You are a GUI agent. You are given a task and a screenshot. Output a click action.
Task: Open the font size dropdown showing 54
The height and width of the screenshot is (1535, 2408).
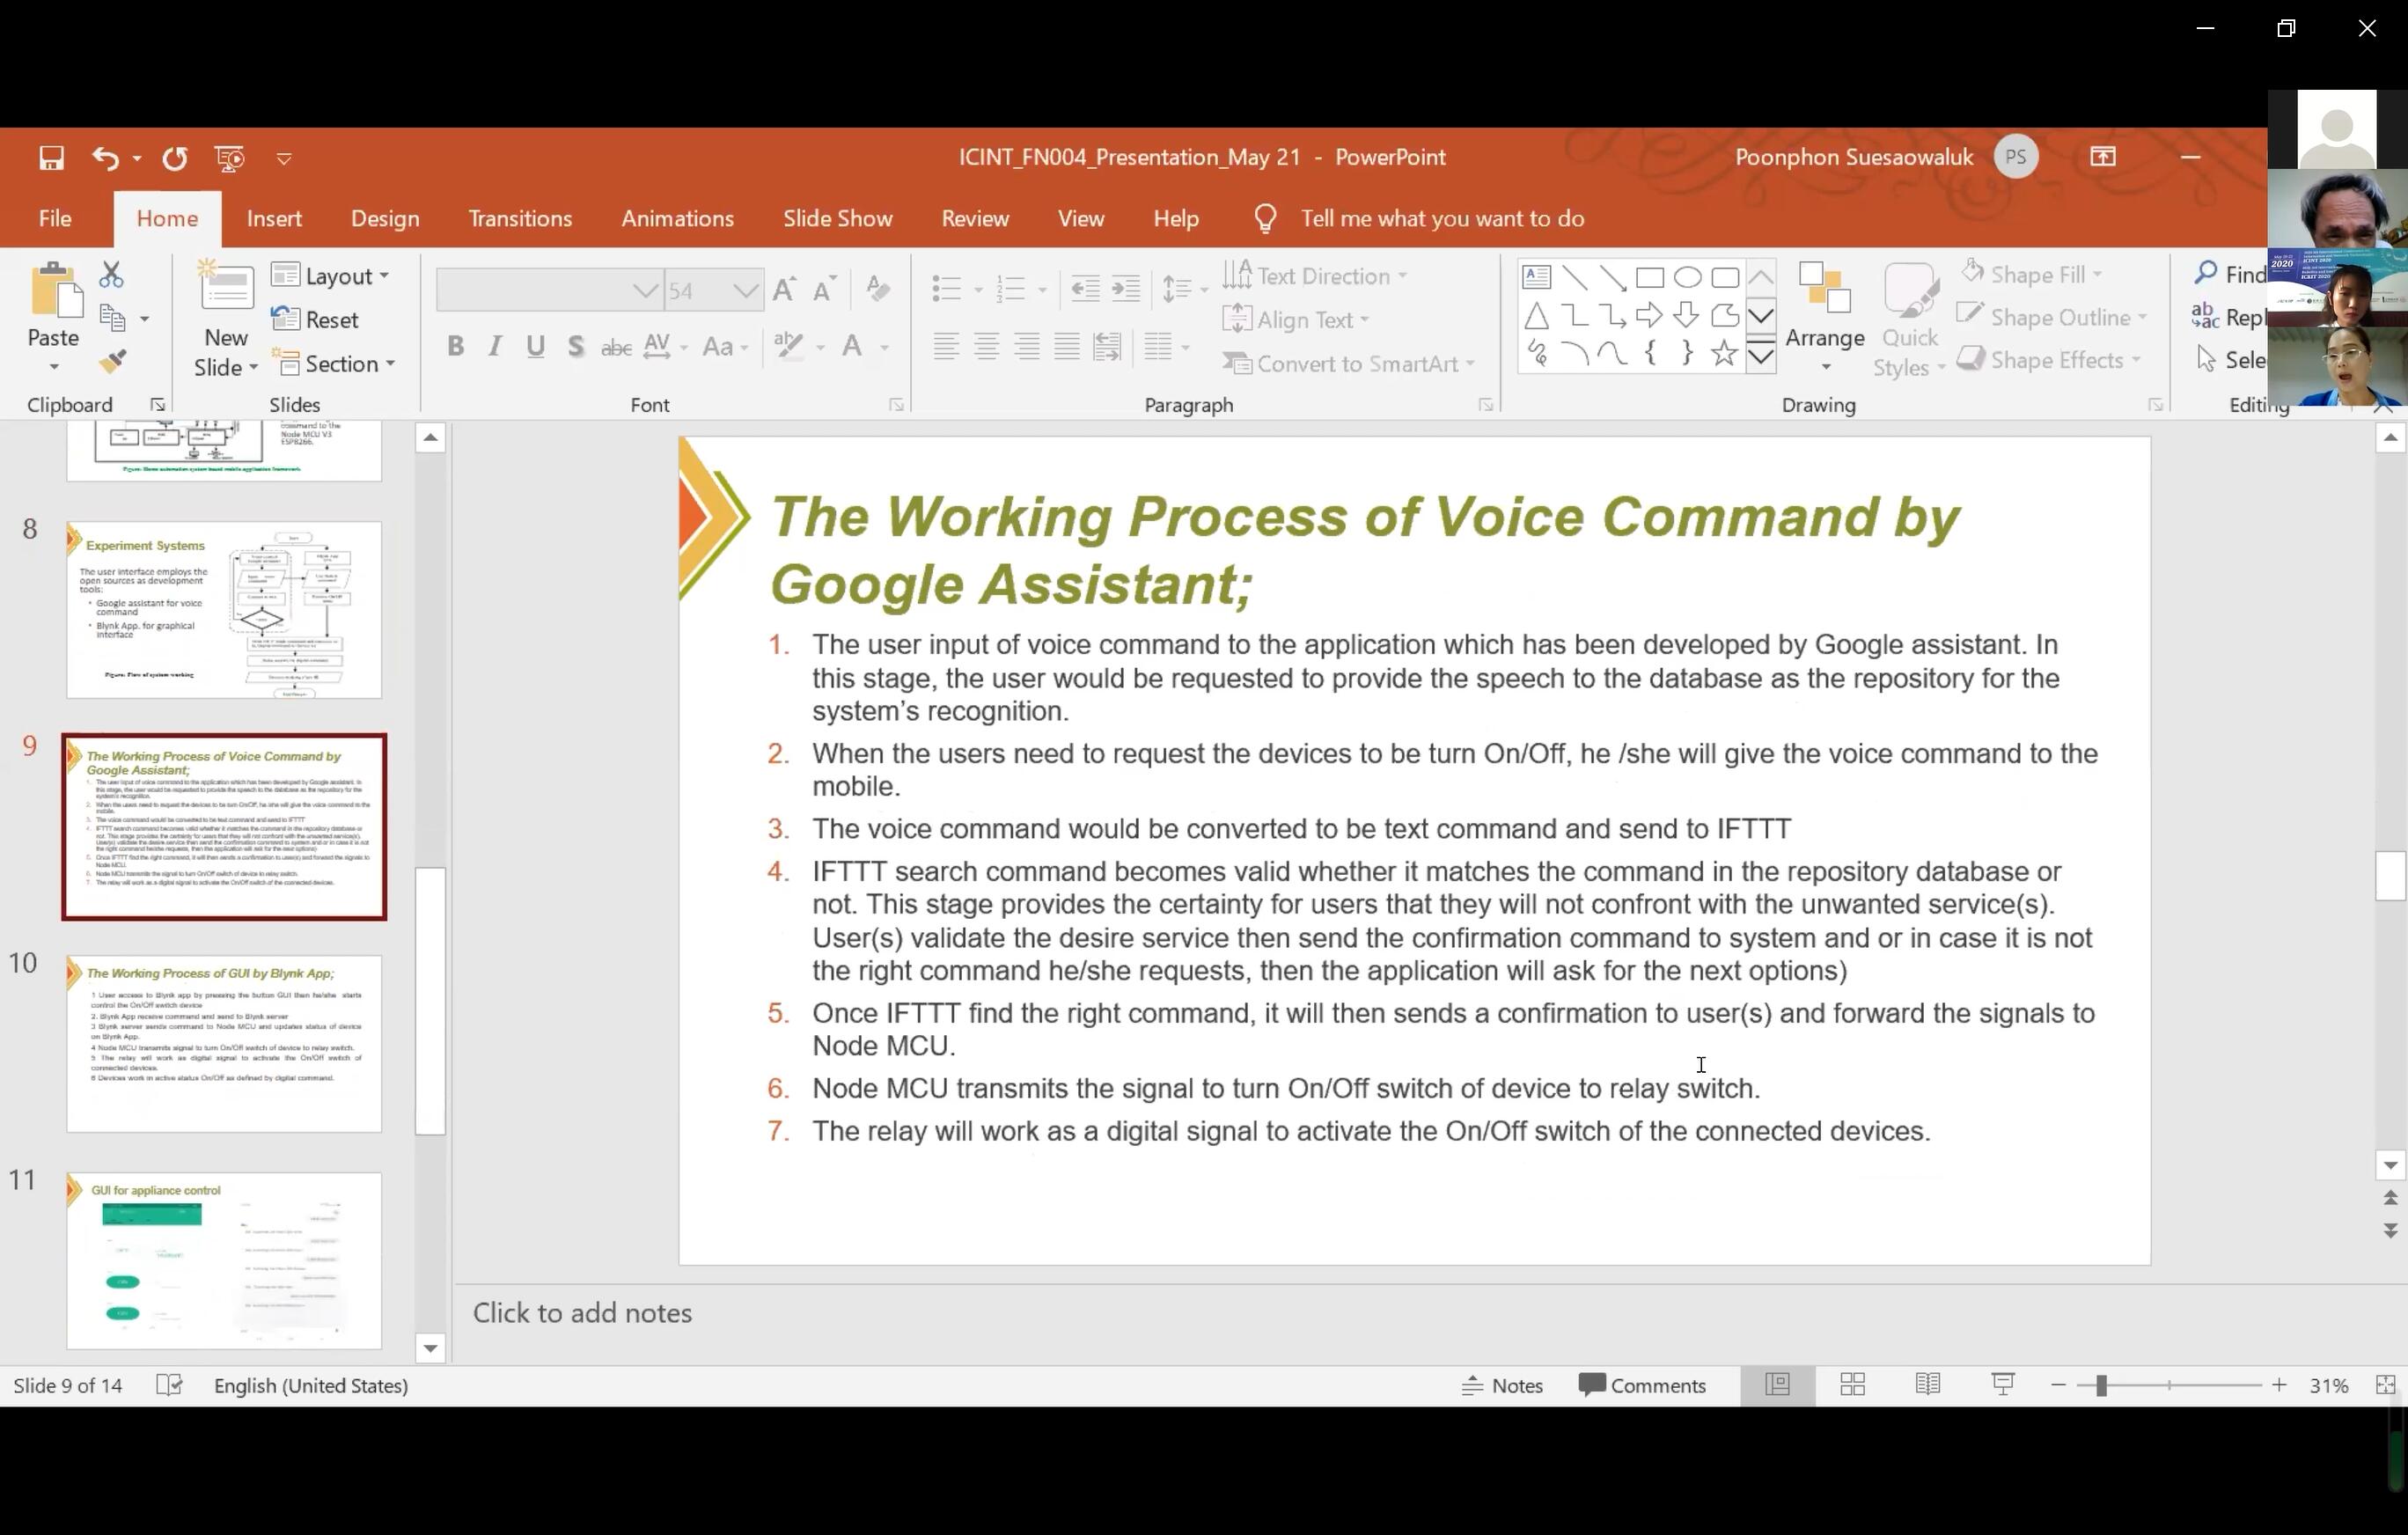coord(745,291)
